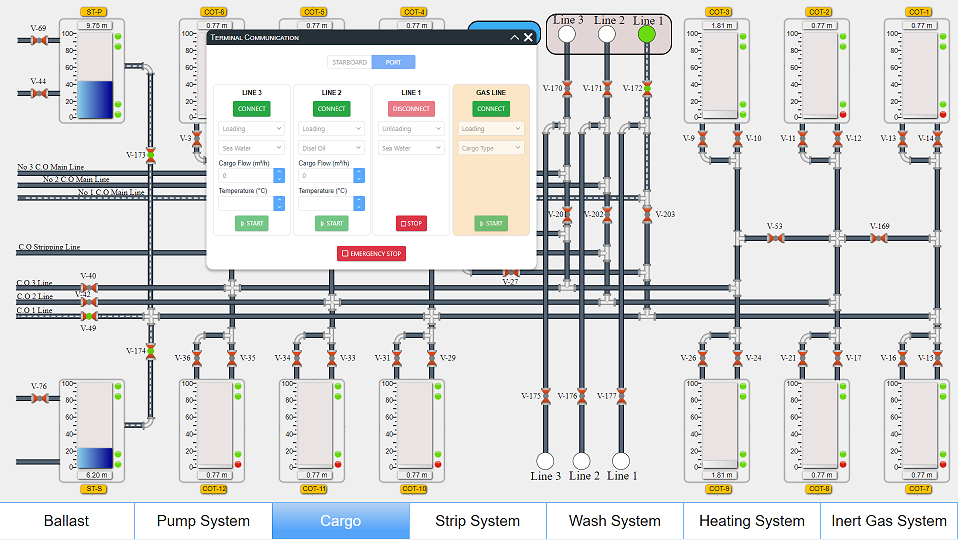Toggle valve V-29 above COT-10
Viewport: 958px width, 540px height.
(432, 358)
